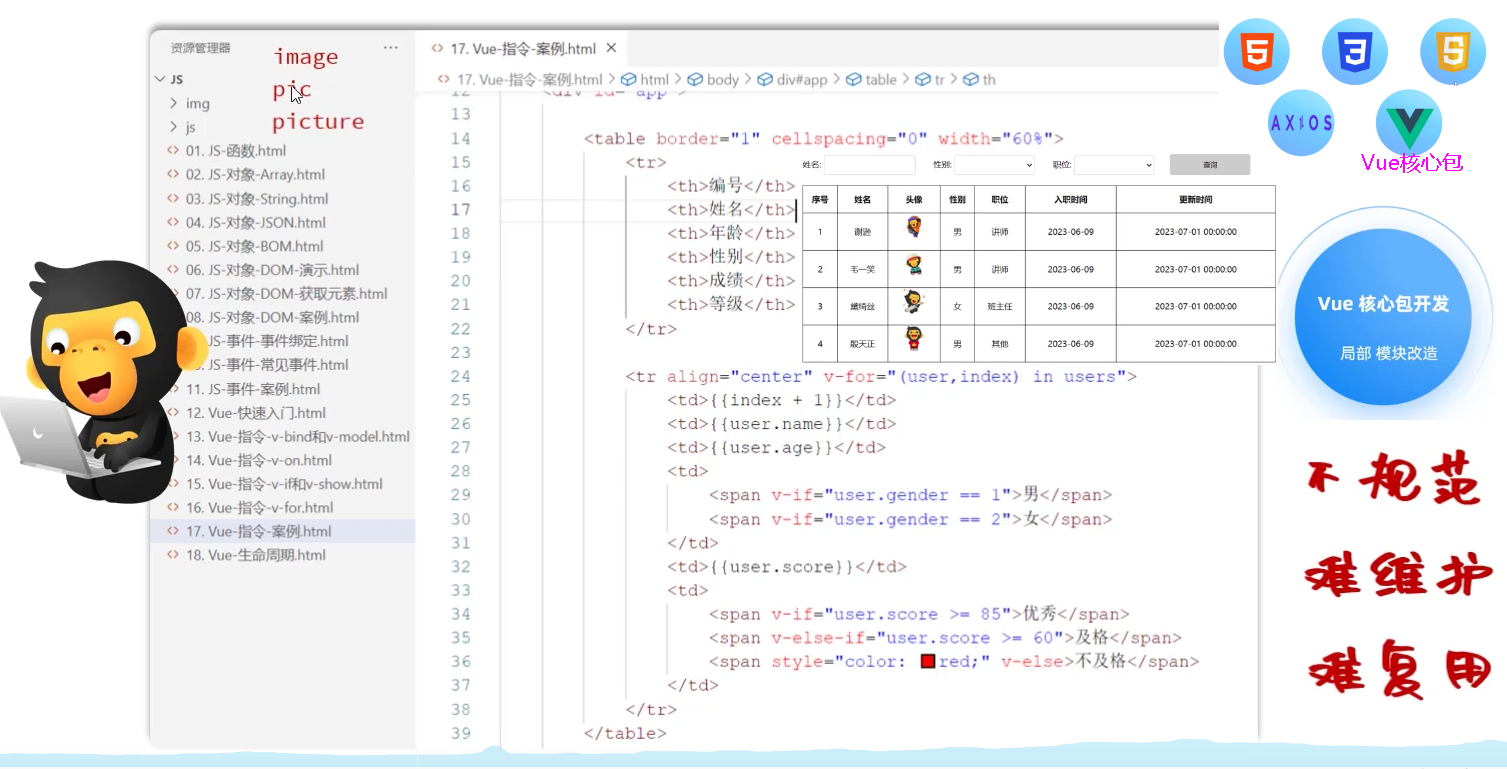
Task: Open the 职位 dropdown
Action: (x=1114, y=165)
